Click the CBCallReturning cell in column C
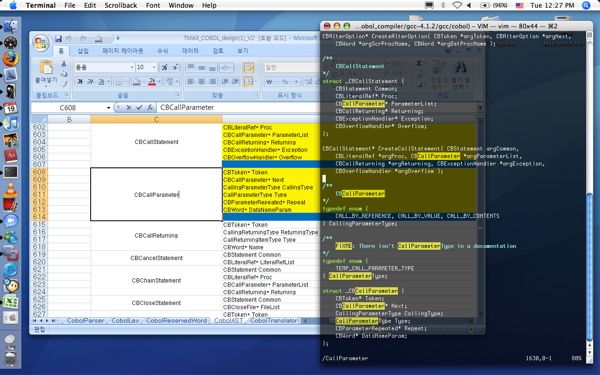The width and height of the screenshot is (600, 375). [x=156, y=236]
